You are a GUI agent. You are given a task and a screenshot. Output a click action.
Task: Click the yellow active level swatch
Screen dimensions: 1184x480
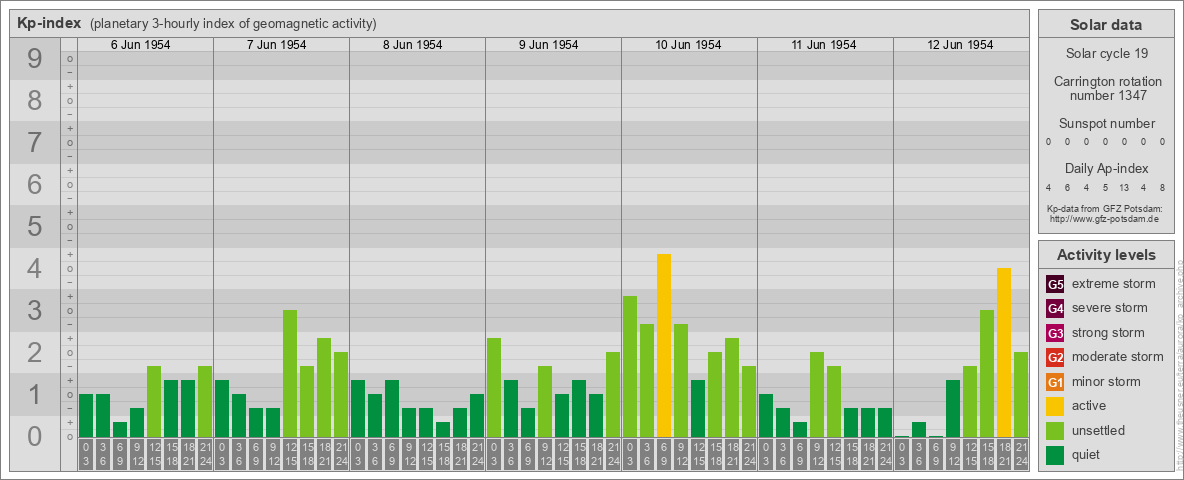pyautogui.click(x=1055, y=406)
